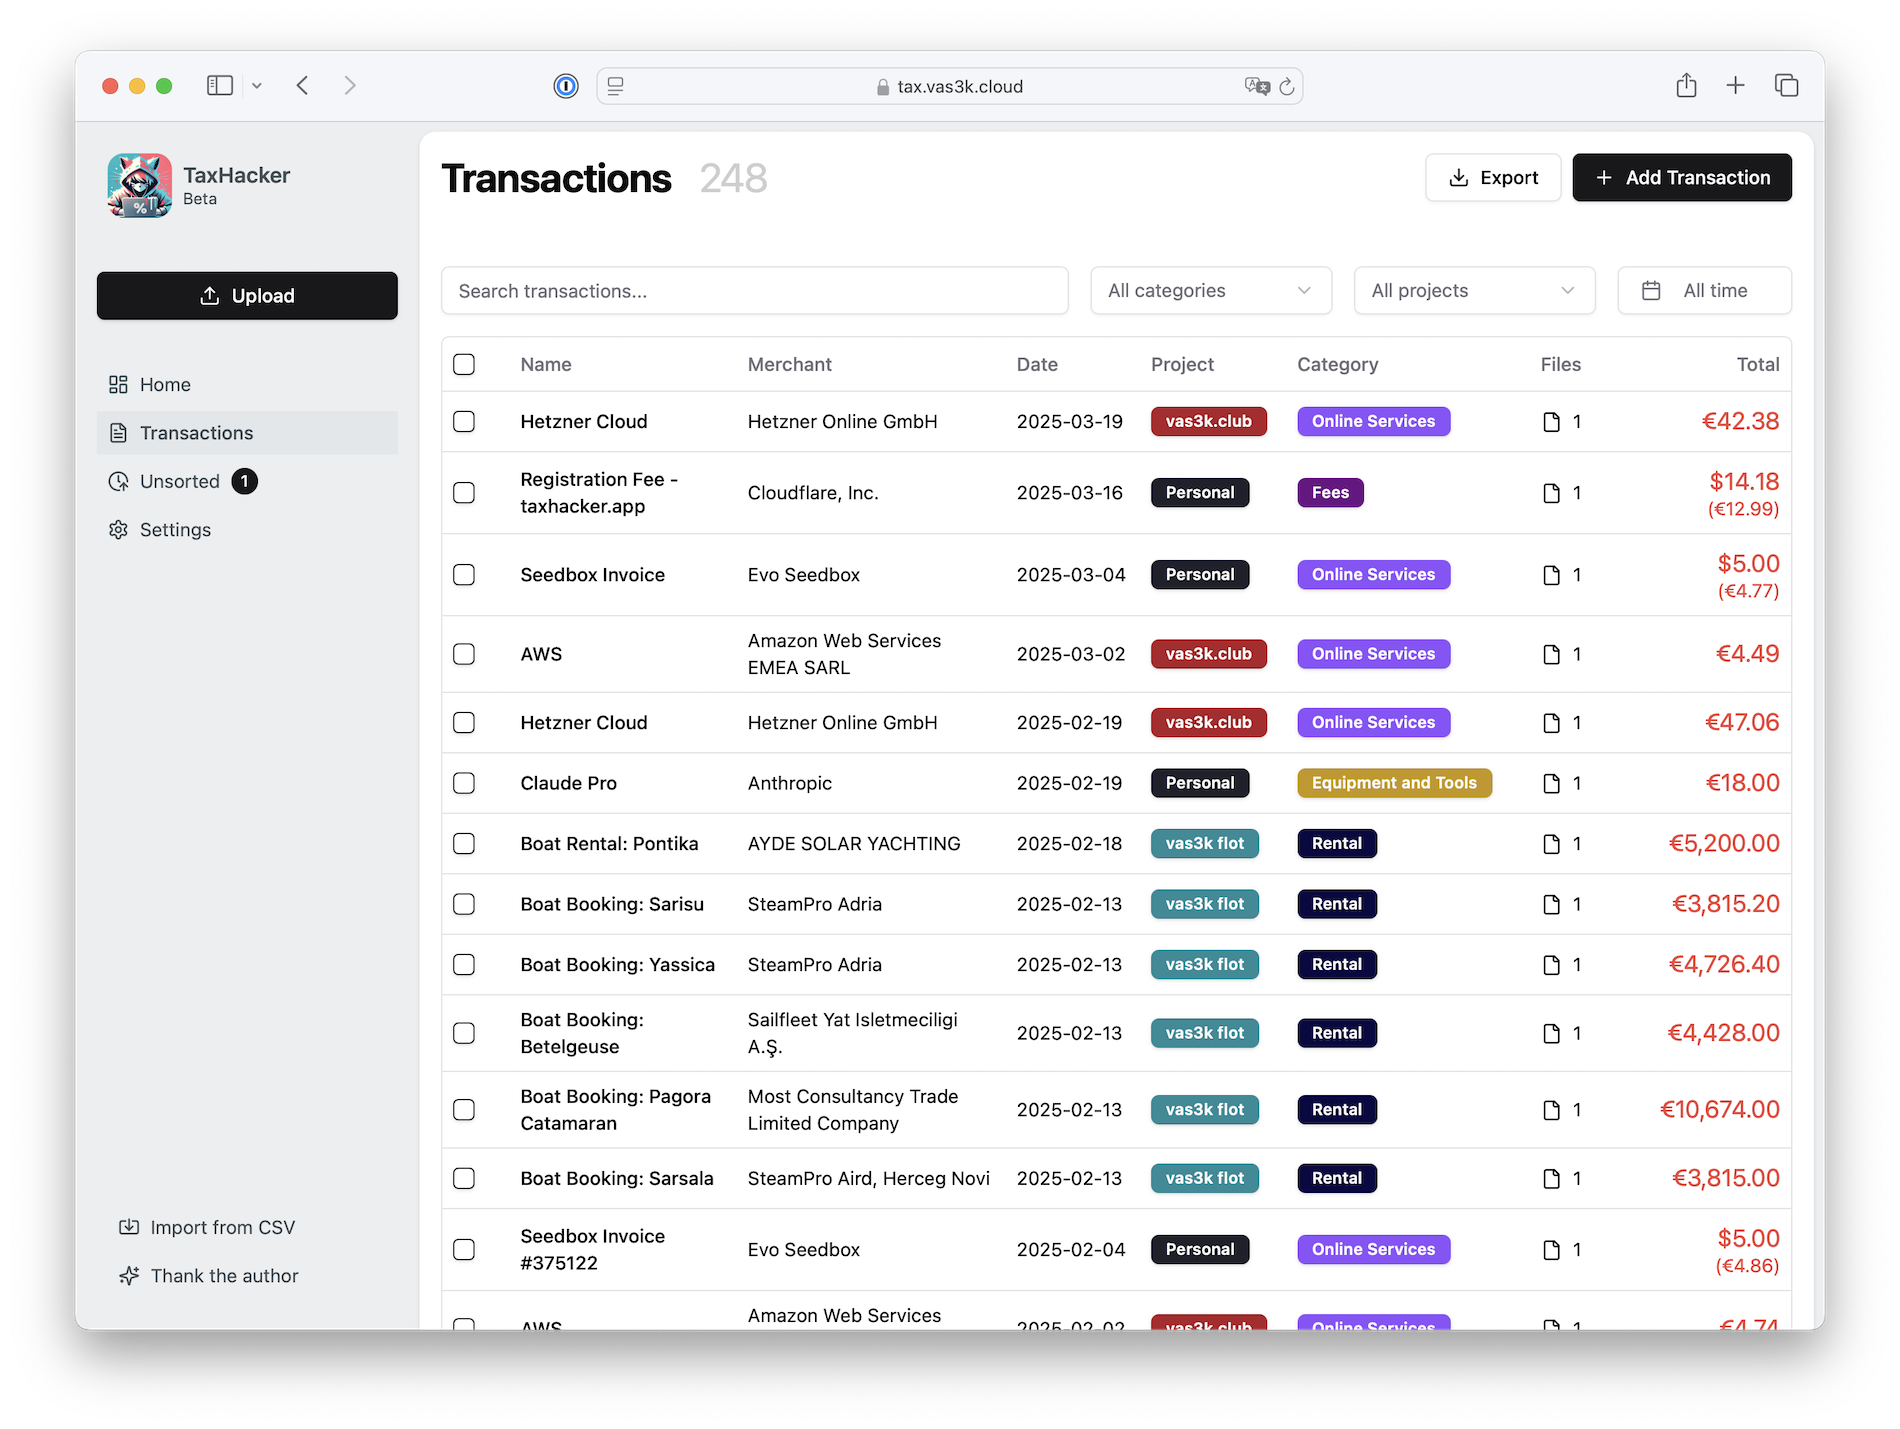The height and width of the screenshot is (1429, 1900).
Task: Open file icon for Seedbox Invoice #375122
Action: [1552, 1250]
